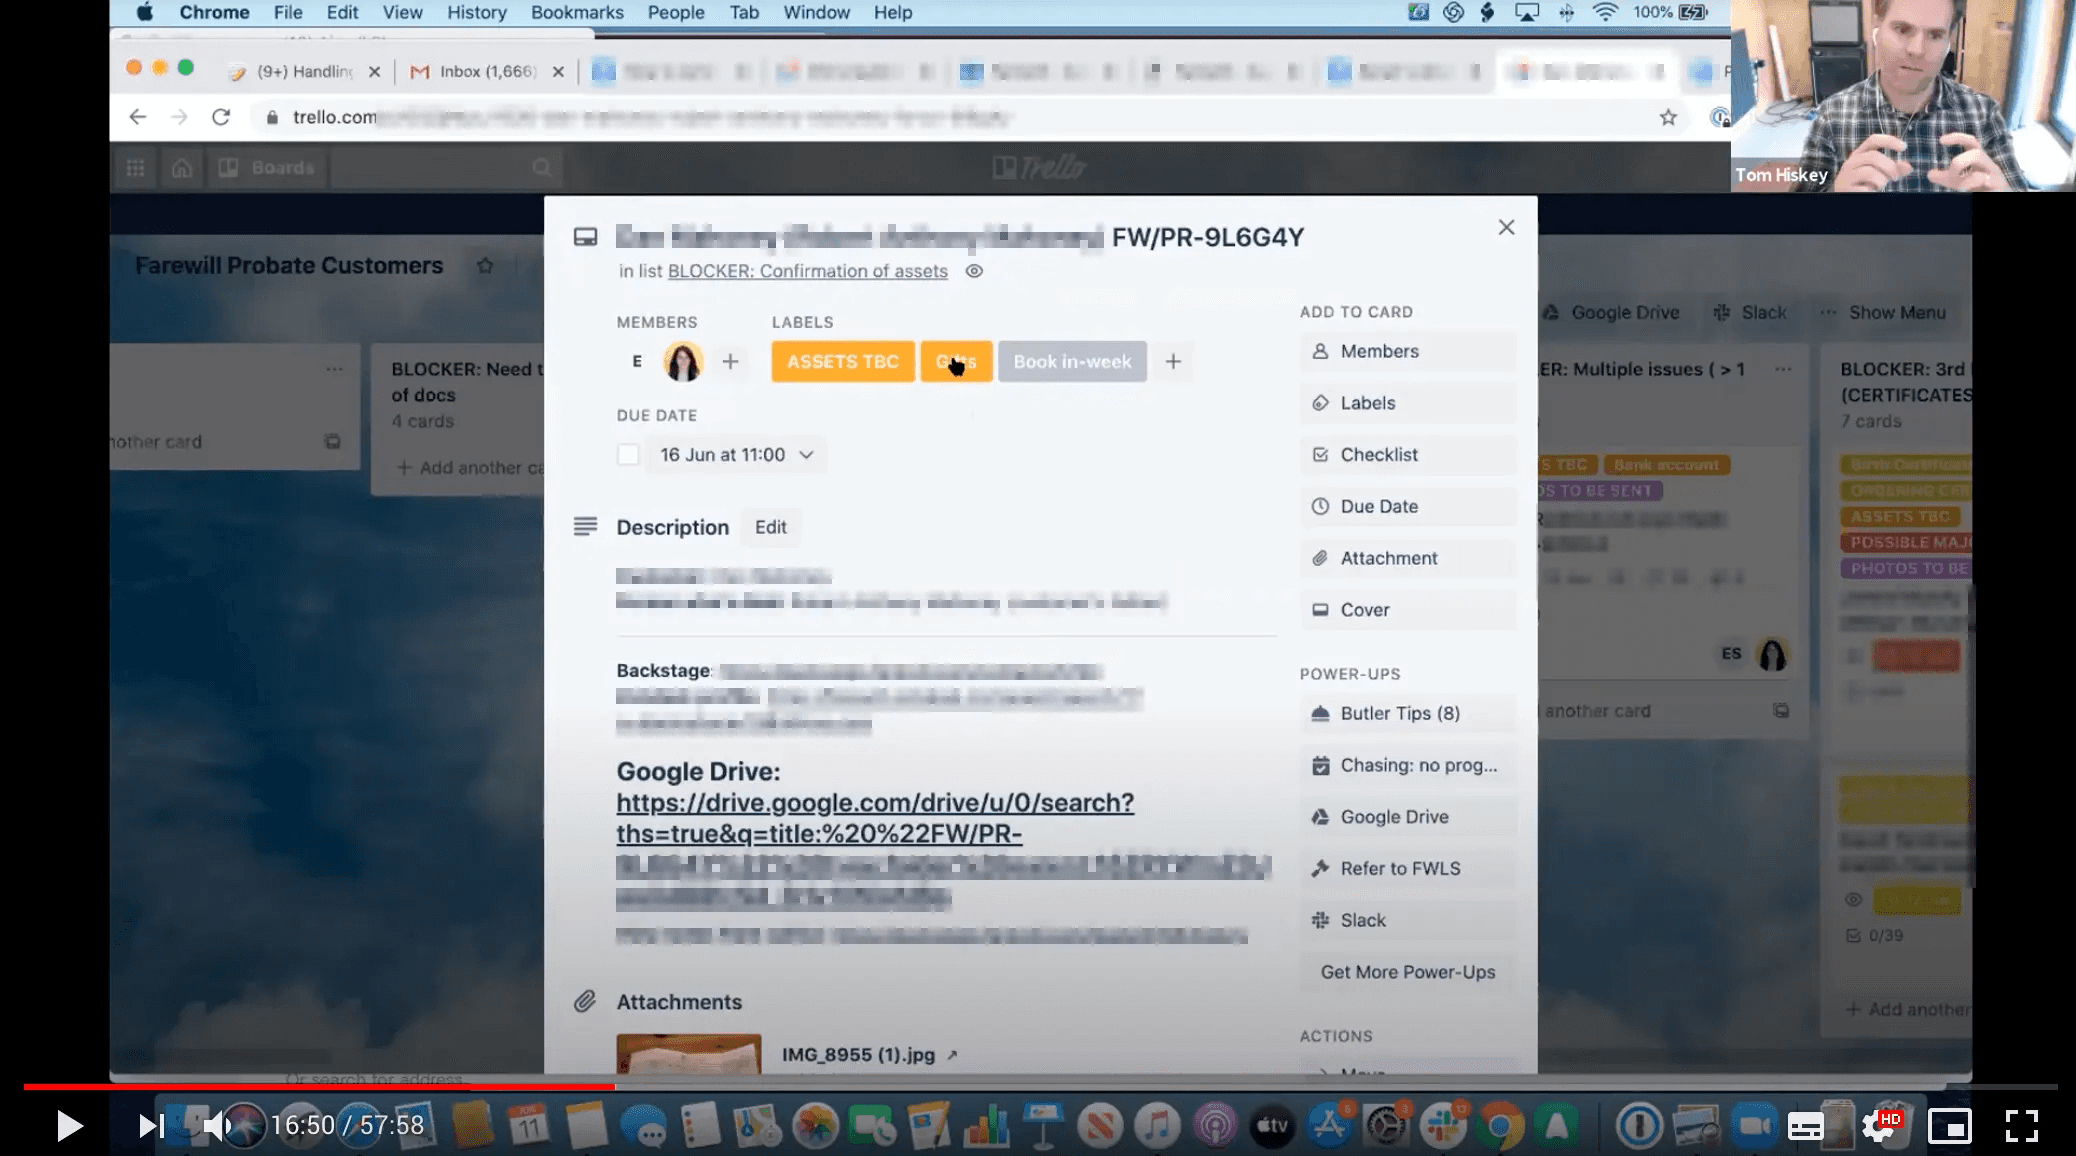Open the Chasing: no prog... power-up

(x=1408, y=765)
